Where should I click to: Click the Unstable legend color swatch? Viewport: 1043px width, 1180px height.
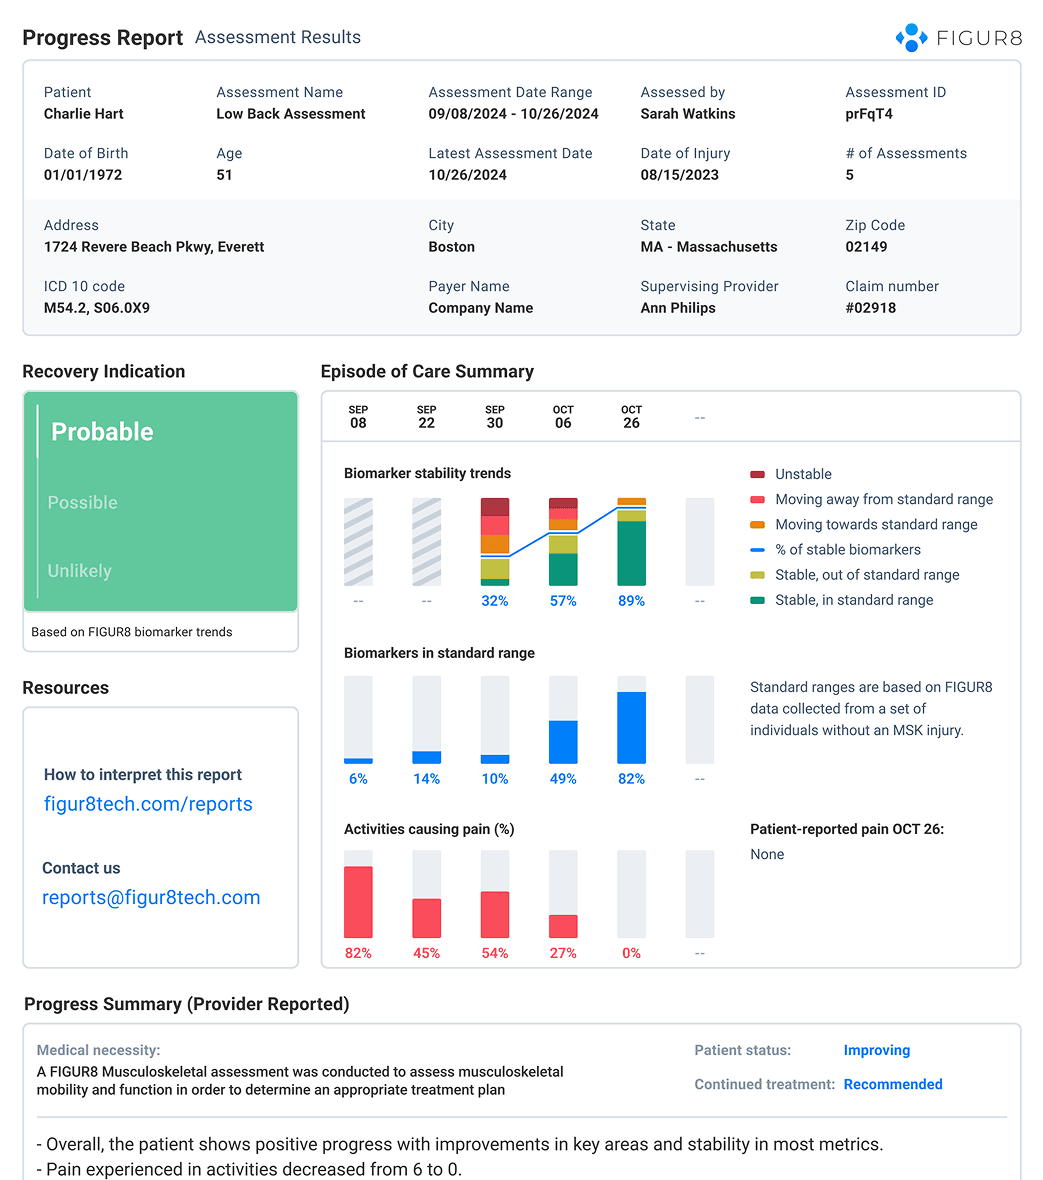click(757, 474)
